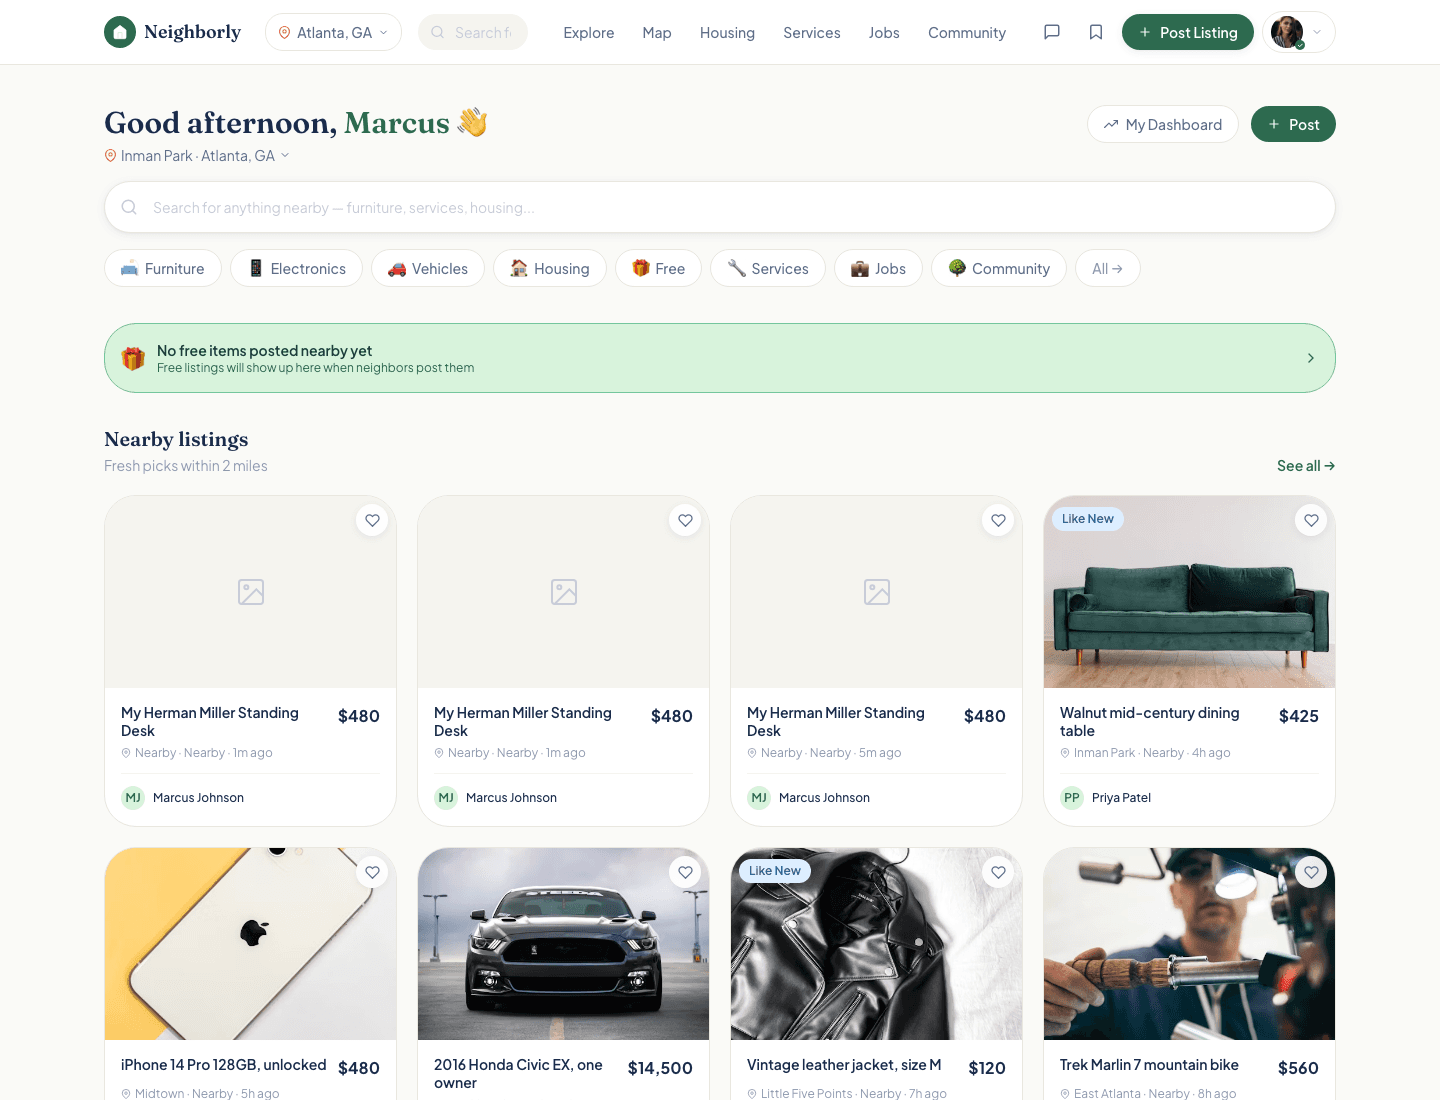
Task: Go to the Explore nav item
Action: (589, 33)
